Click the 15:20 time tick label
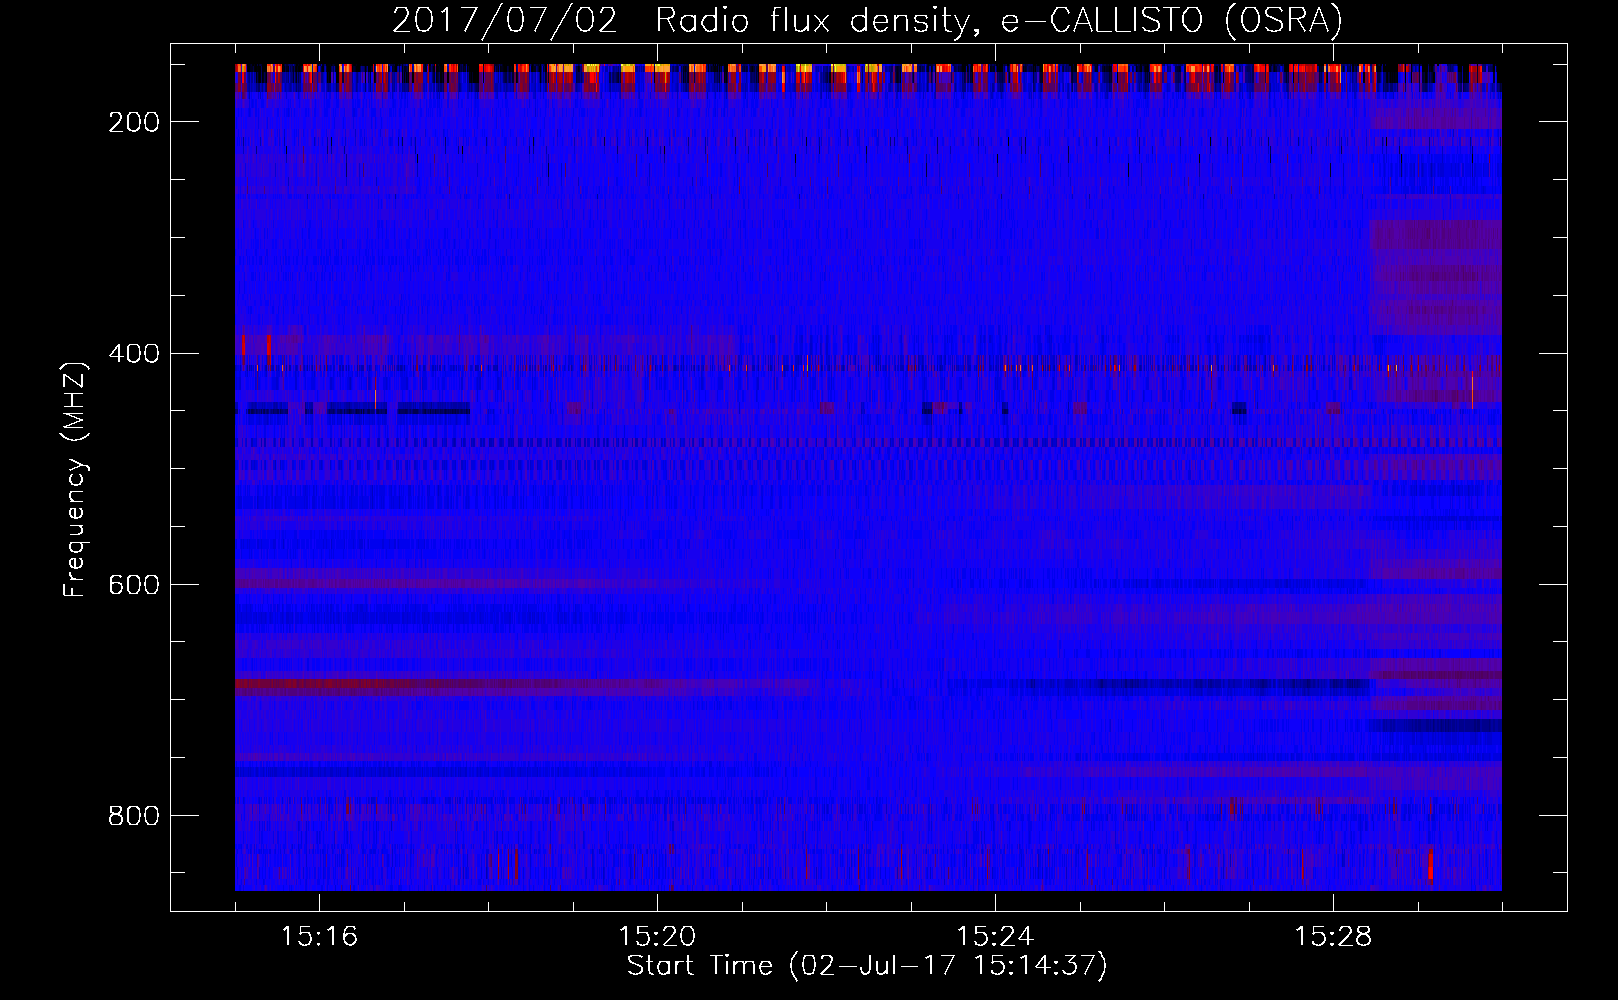The width and height of the screenshot is (1618, 1000). [657, 937]
